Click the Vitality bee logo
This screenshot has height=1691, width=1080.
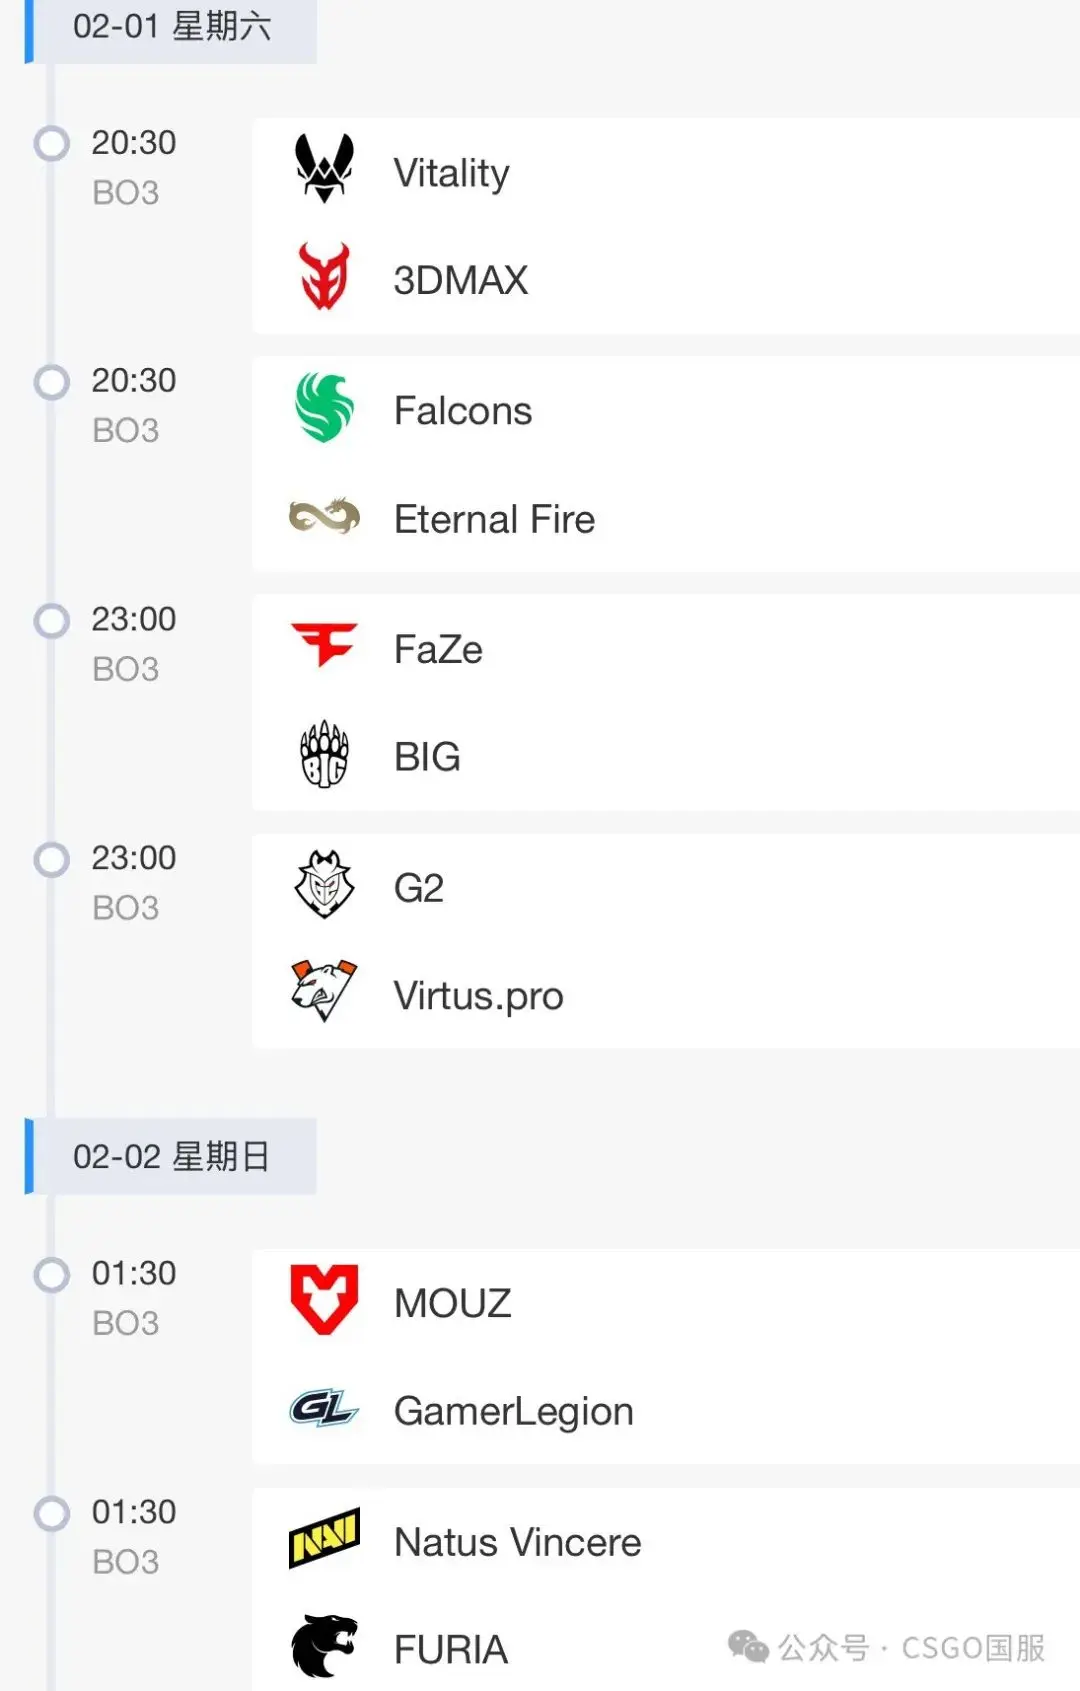coord(324,168)
